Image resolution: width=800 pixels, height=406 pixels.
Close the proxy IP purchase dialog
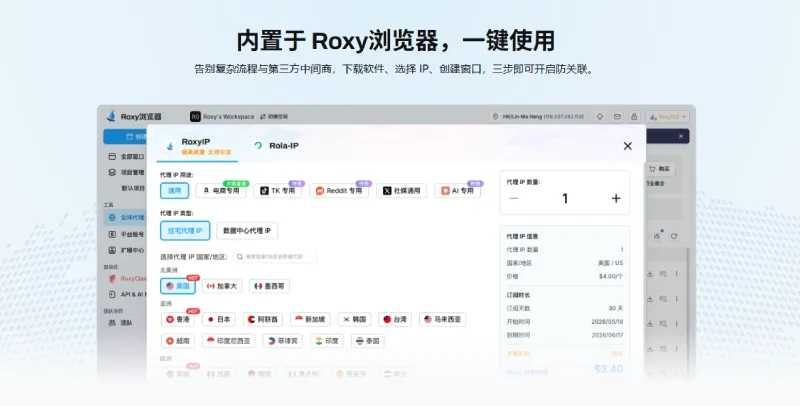pos(628,146)
